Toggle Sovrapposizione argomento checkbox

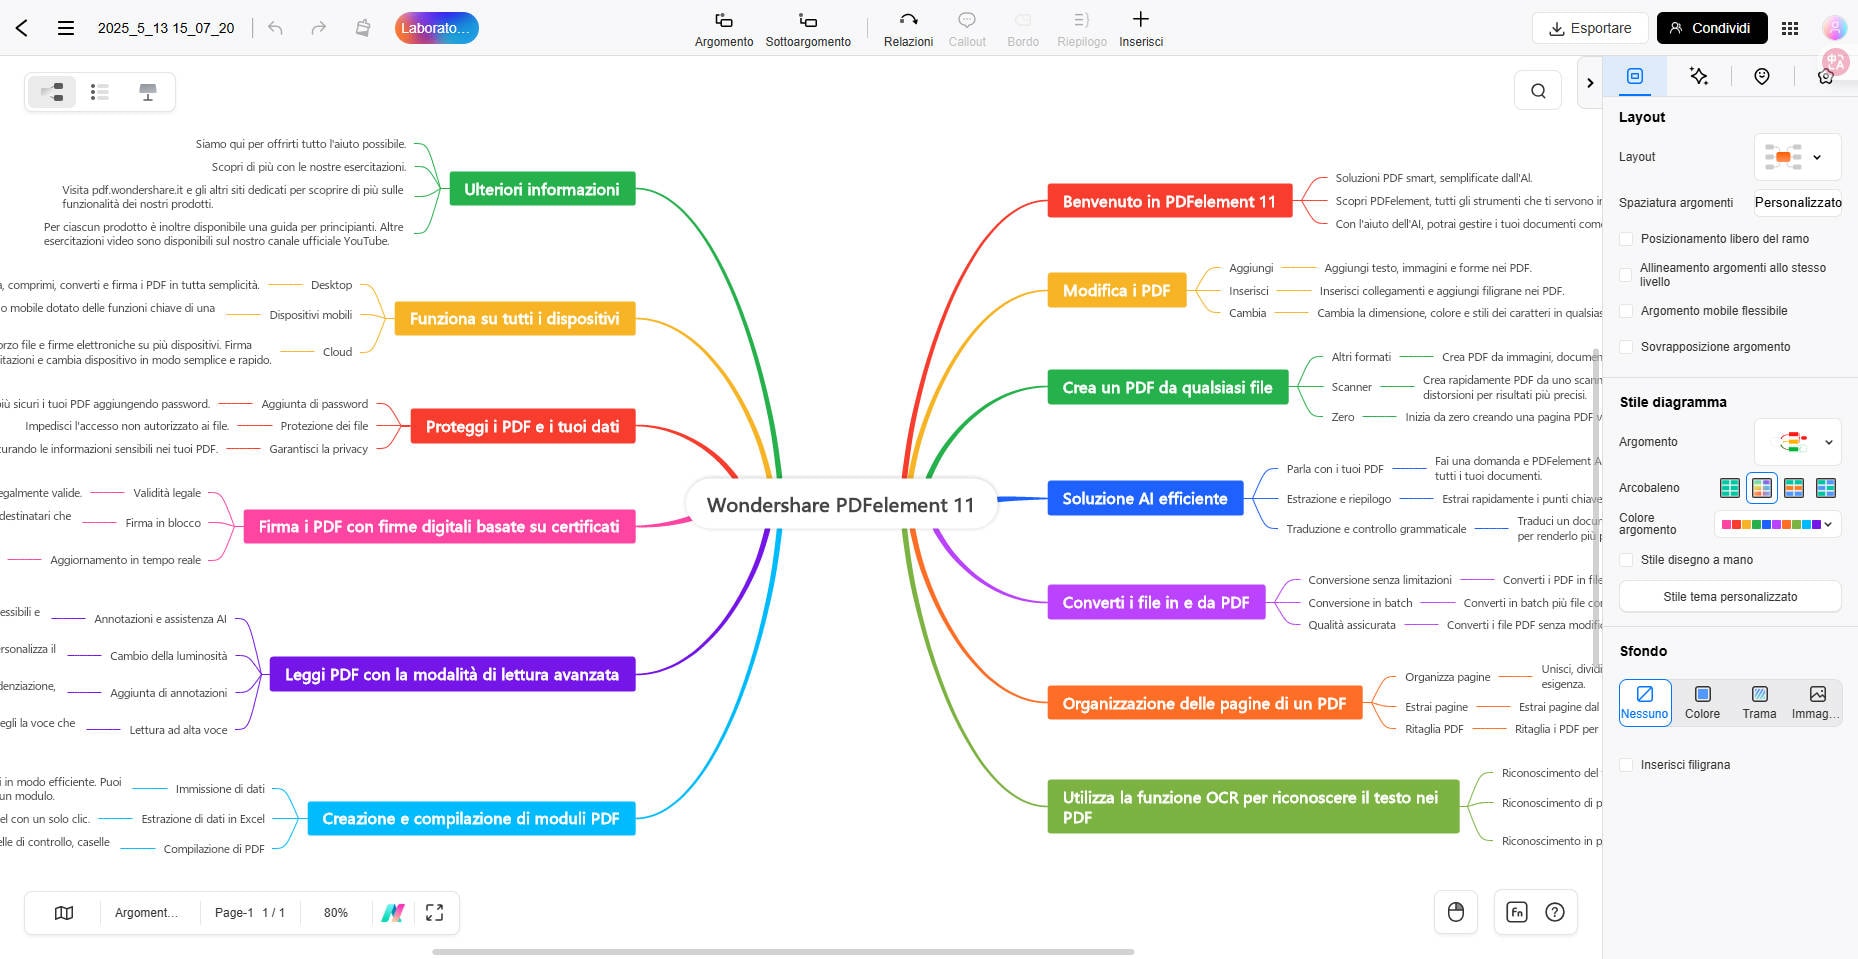pos(1626,347)
